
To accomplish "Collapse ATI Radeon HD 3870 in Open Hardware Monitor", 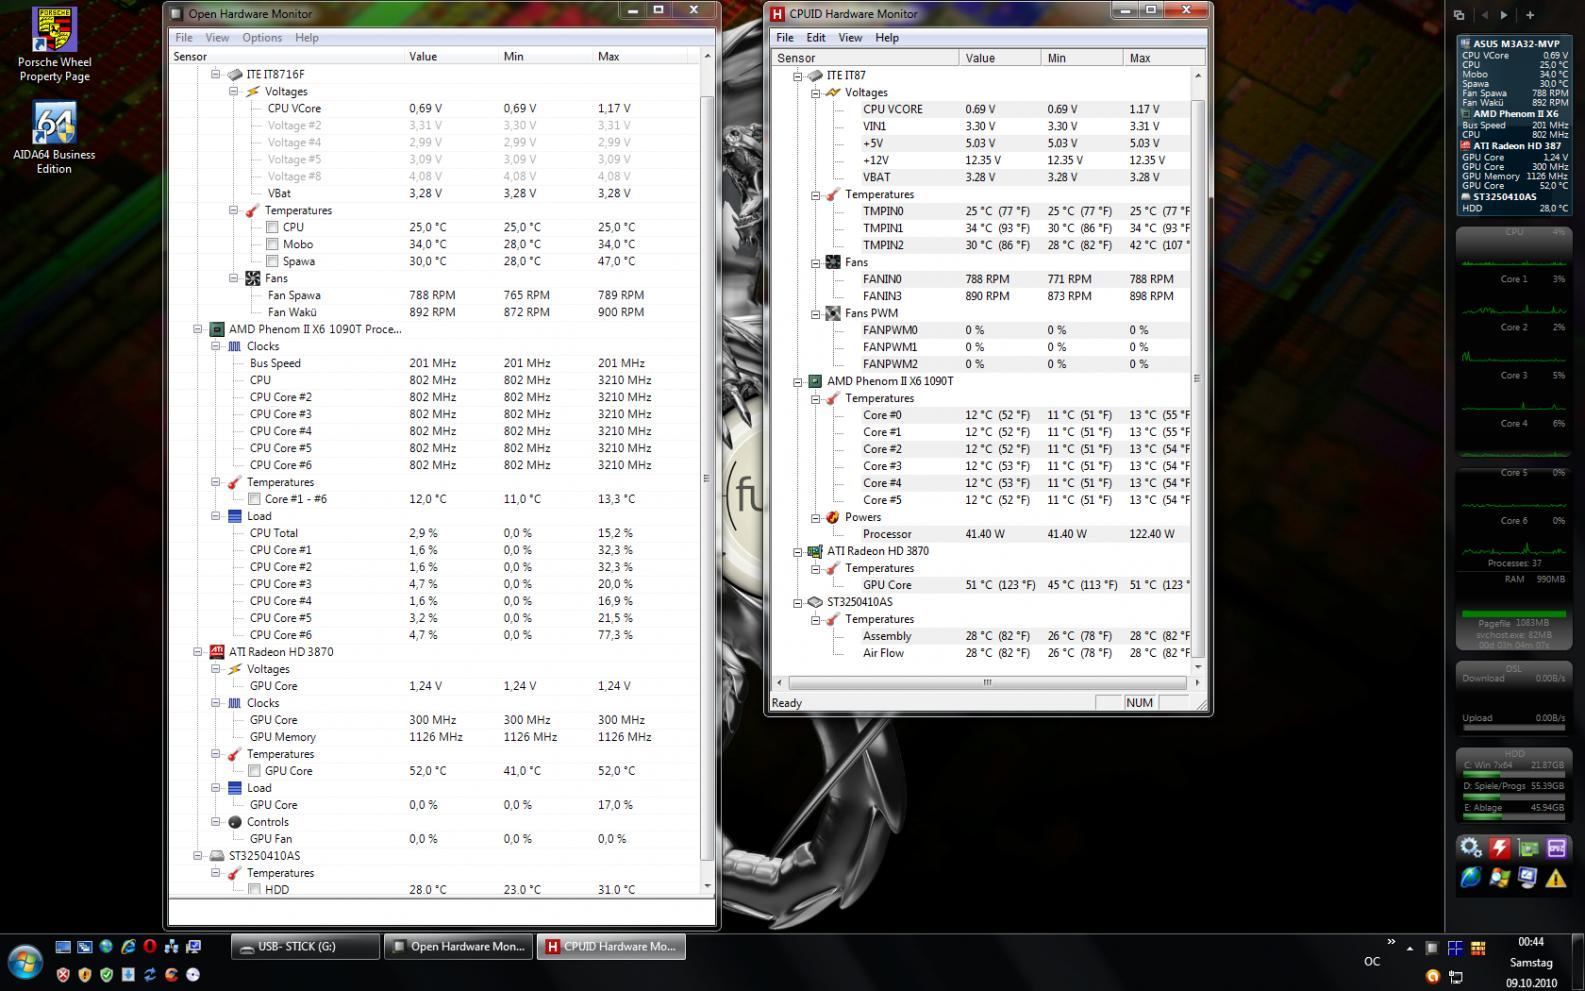I will tap(197, 652).
